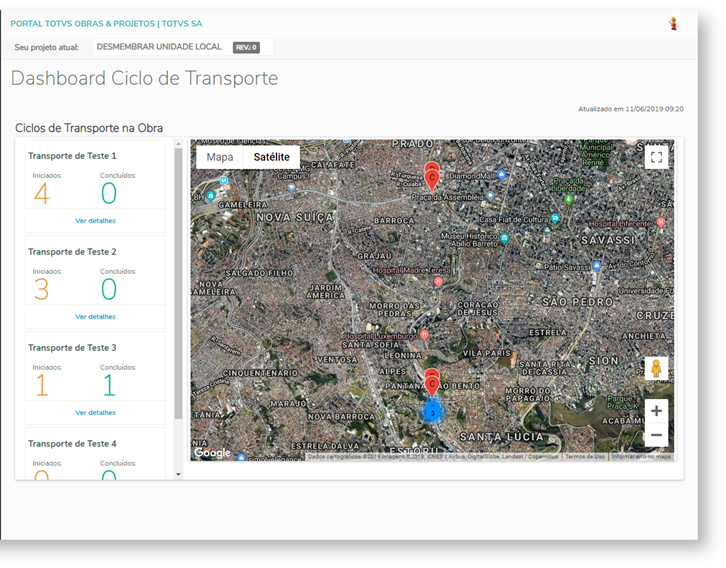This screenshot has height=568, width=726.
Task: Click Informar erro no mapa link
Action: 641,456
